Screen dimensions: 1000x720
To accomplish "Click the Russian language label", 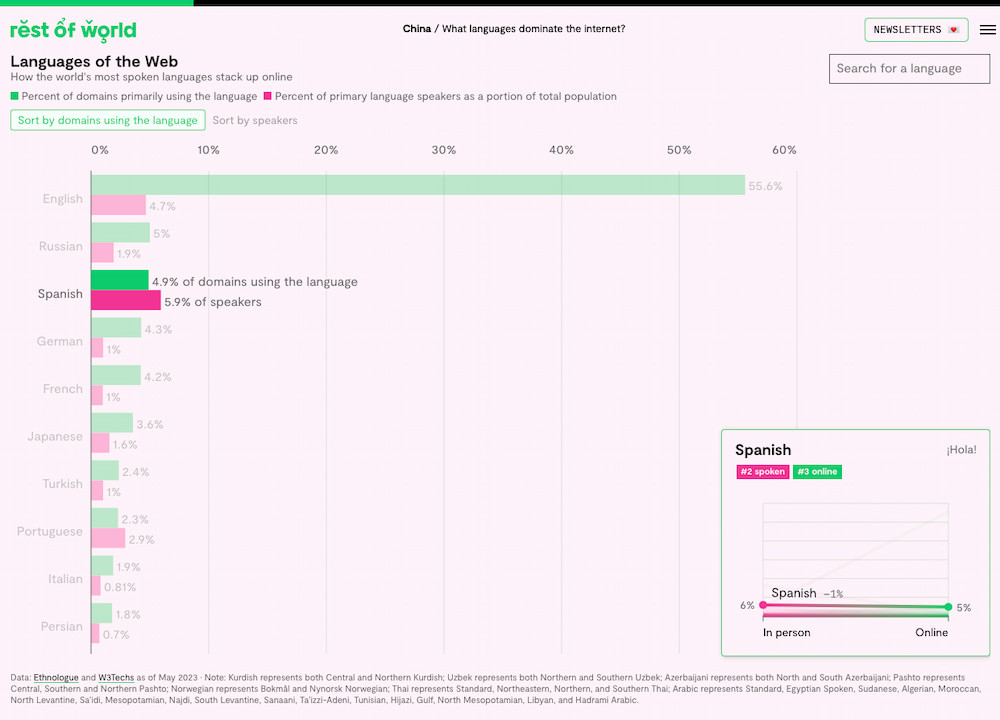I will (x=61, y=246).
